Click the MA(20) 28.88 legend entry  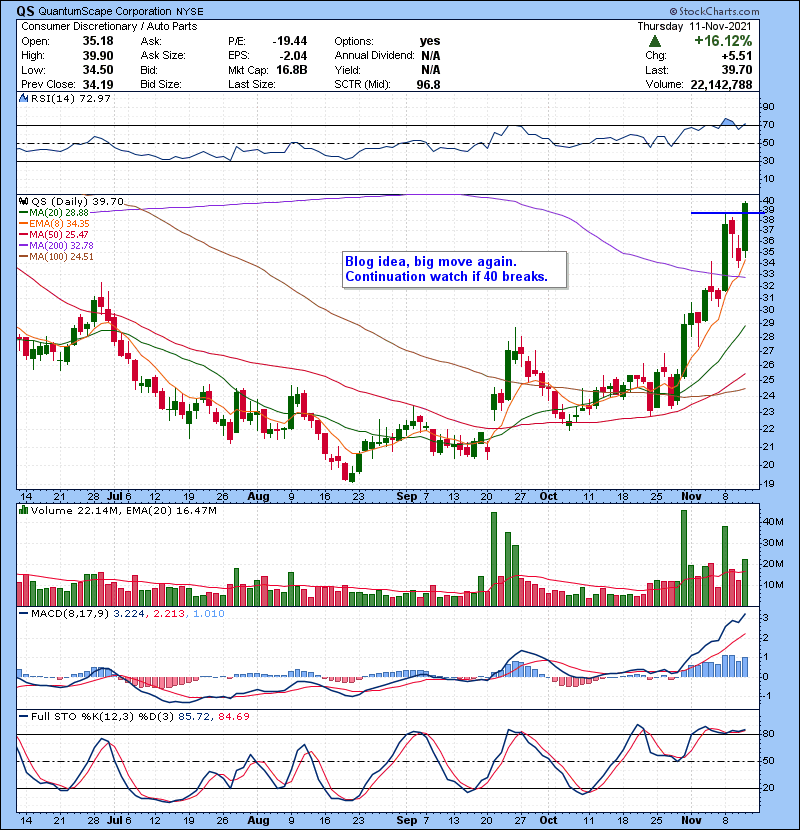pyautogui.click(x=55, y=213)
